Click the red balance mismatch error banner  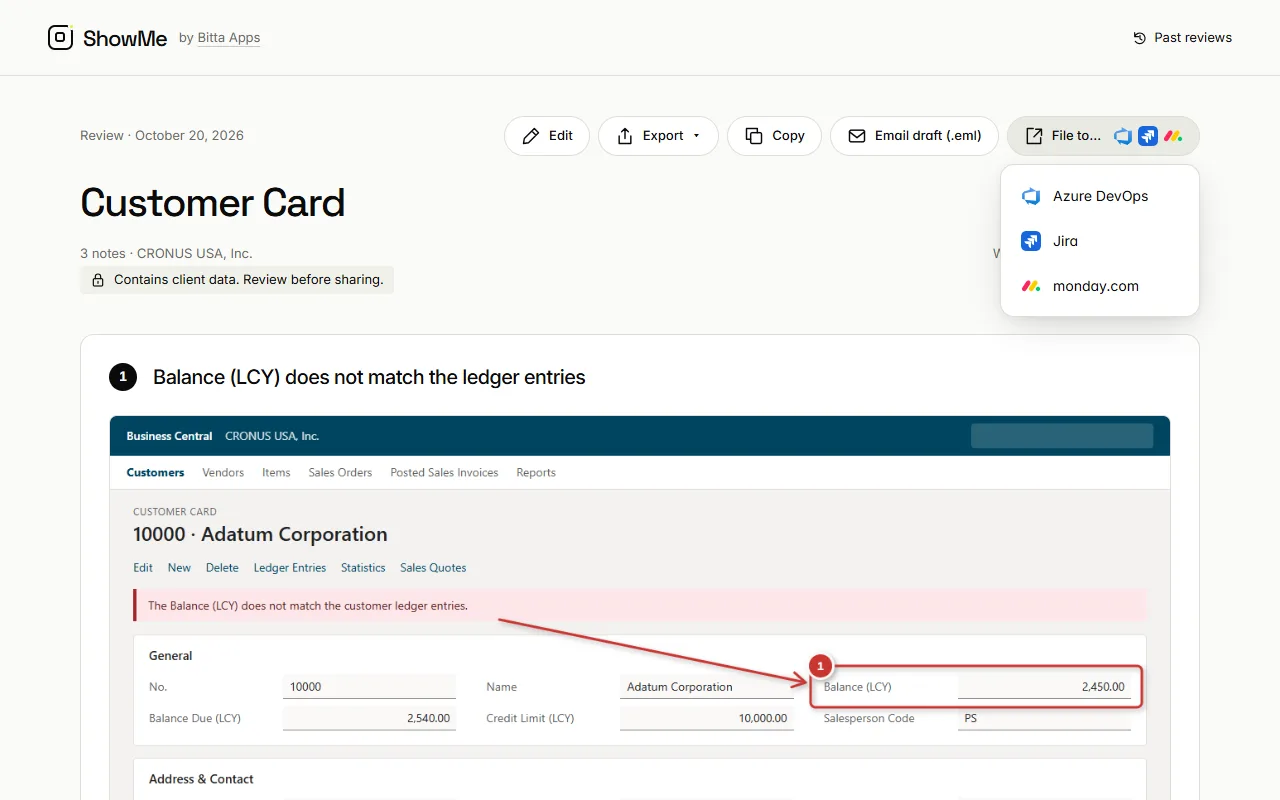[640, 606]
